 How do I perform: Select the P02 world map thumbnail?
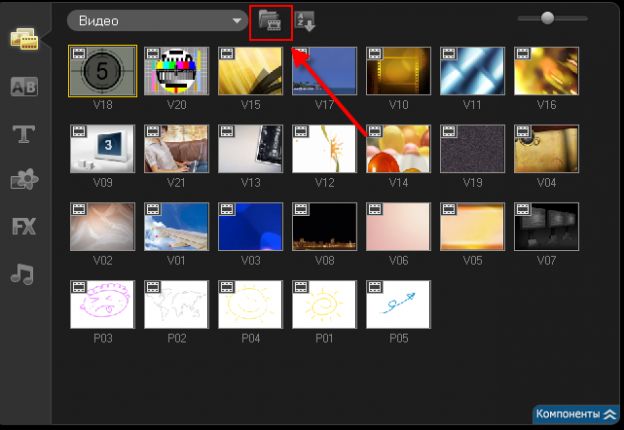(176, 305)
